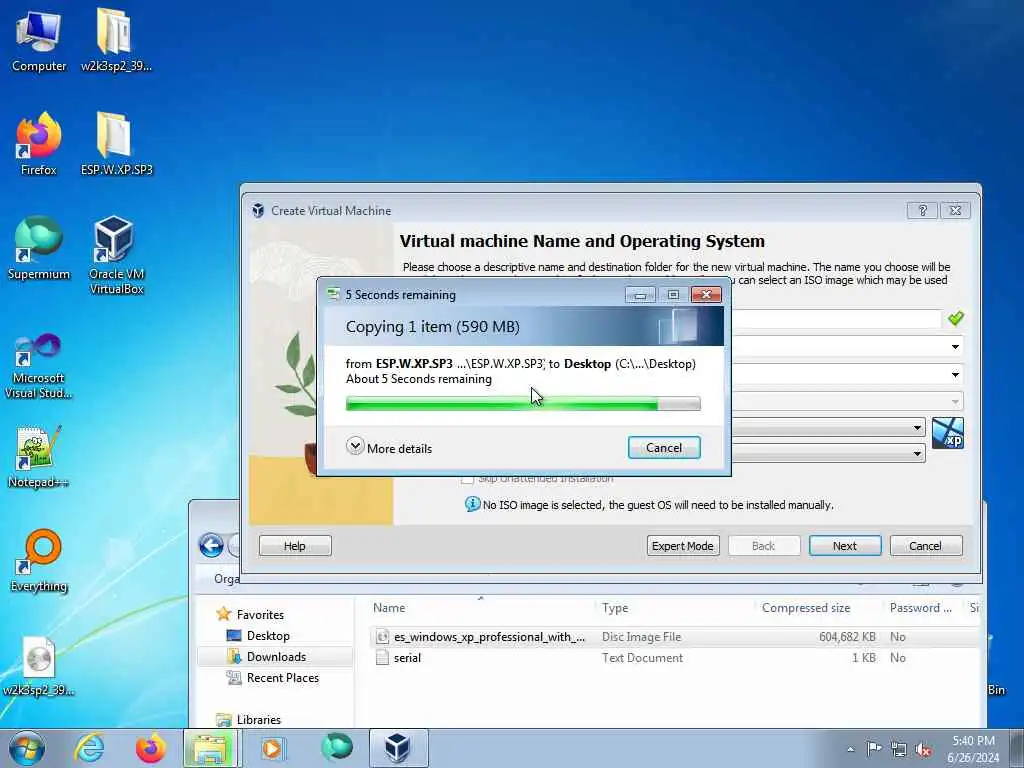
Task: Click the green checkmark beside the name field
Action: click(x=955, y=318)
